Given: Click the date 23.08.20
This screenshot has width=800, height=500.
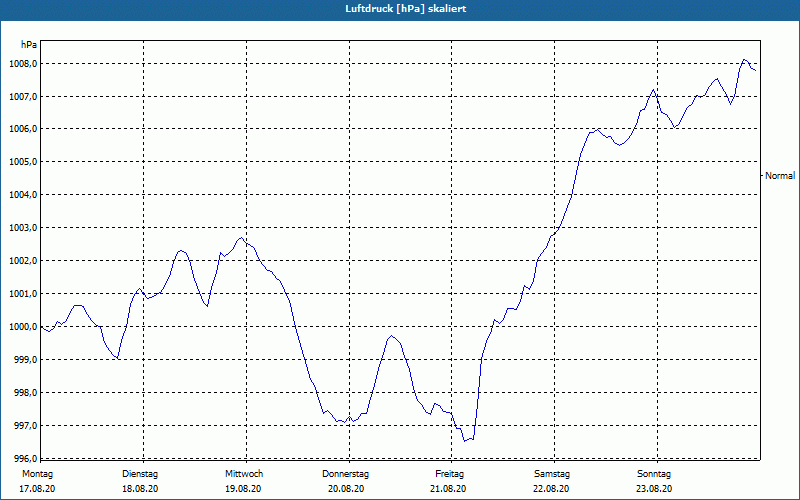Looking at the screenshot, I should click(x=654, y=489).
